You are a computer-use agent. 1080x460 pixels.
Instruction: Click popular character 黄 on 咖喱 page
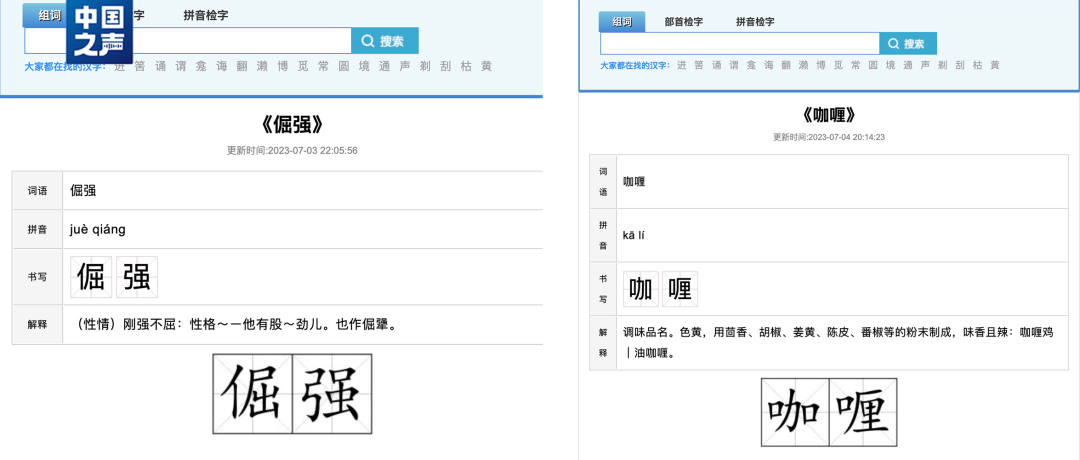(994, 65)
